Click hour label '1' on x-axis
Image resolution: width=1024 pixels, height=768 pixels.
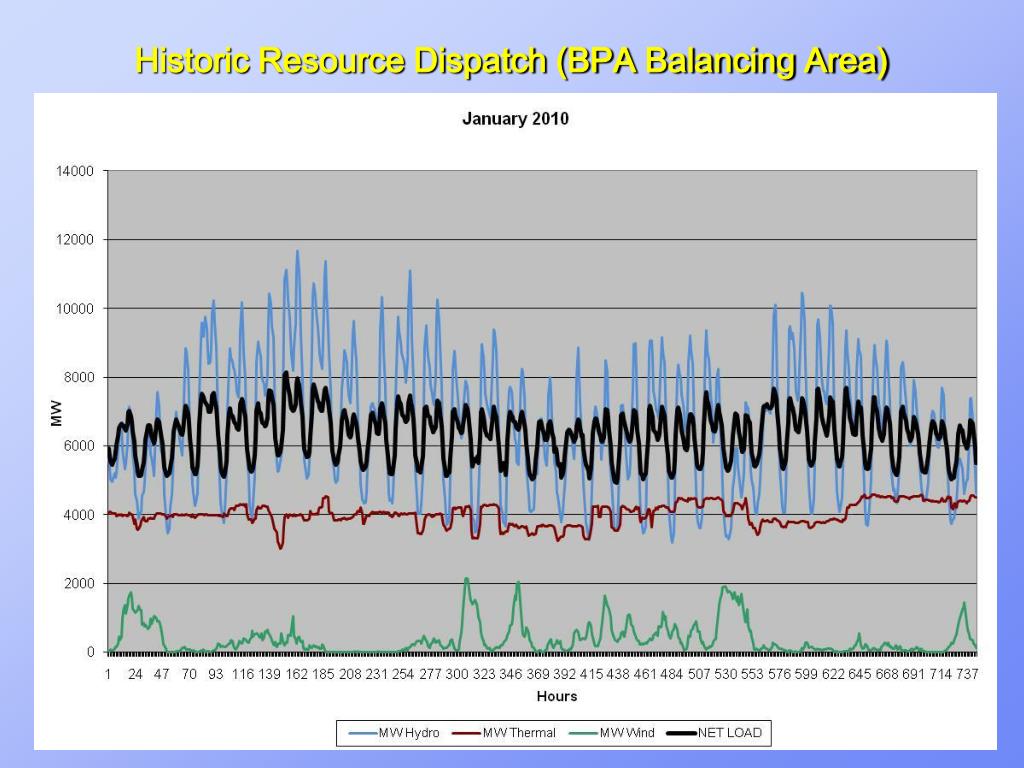click(x=108, y=674)
